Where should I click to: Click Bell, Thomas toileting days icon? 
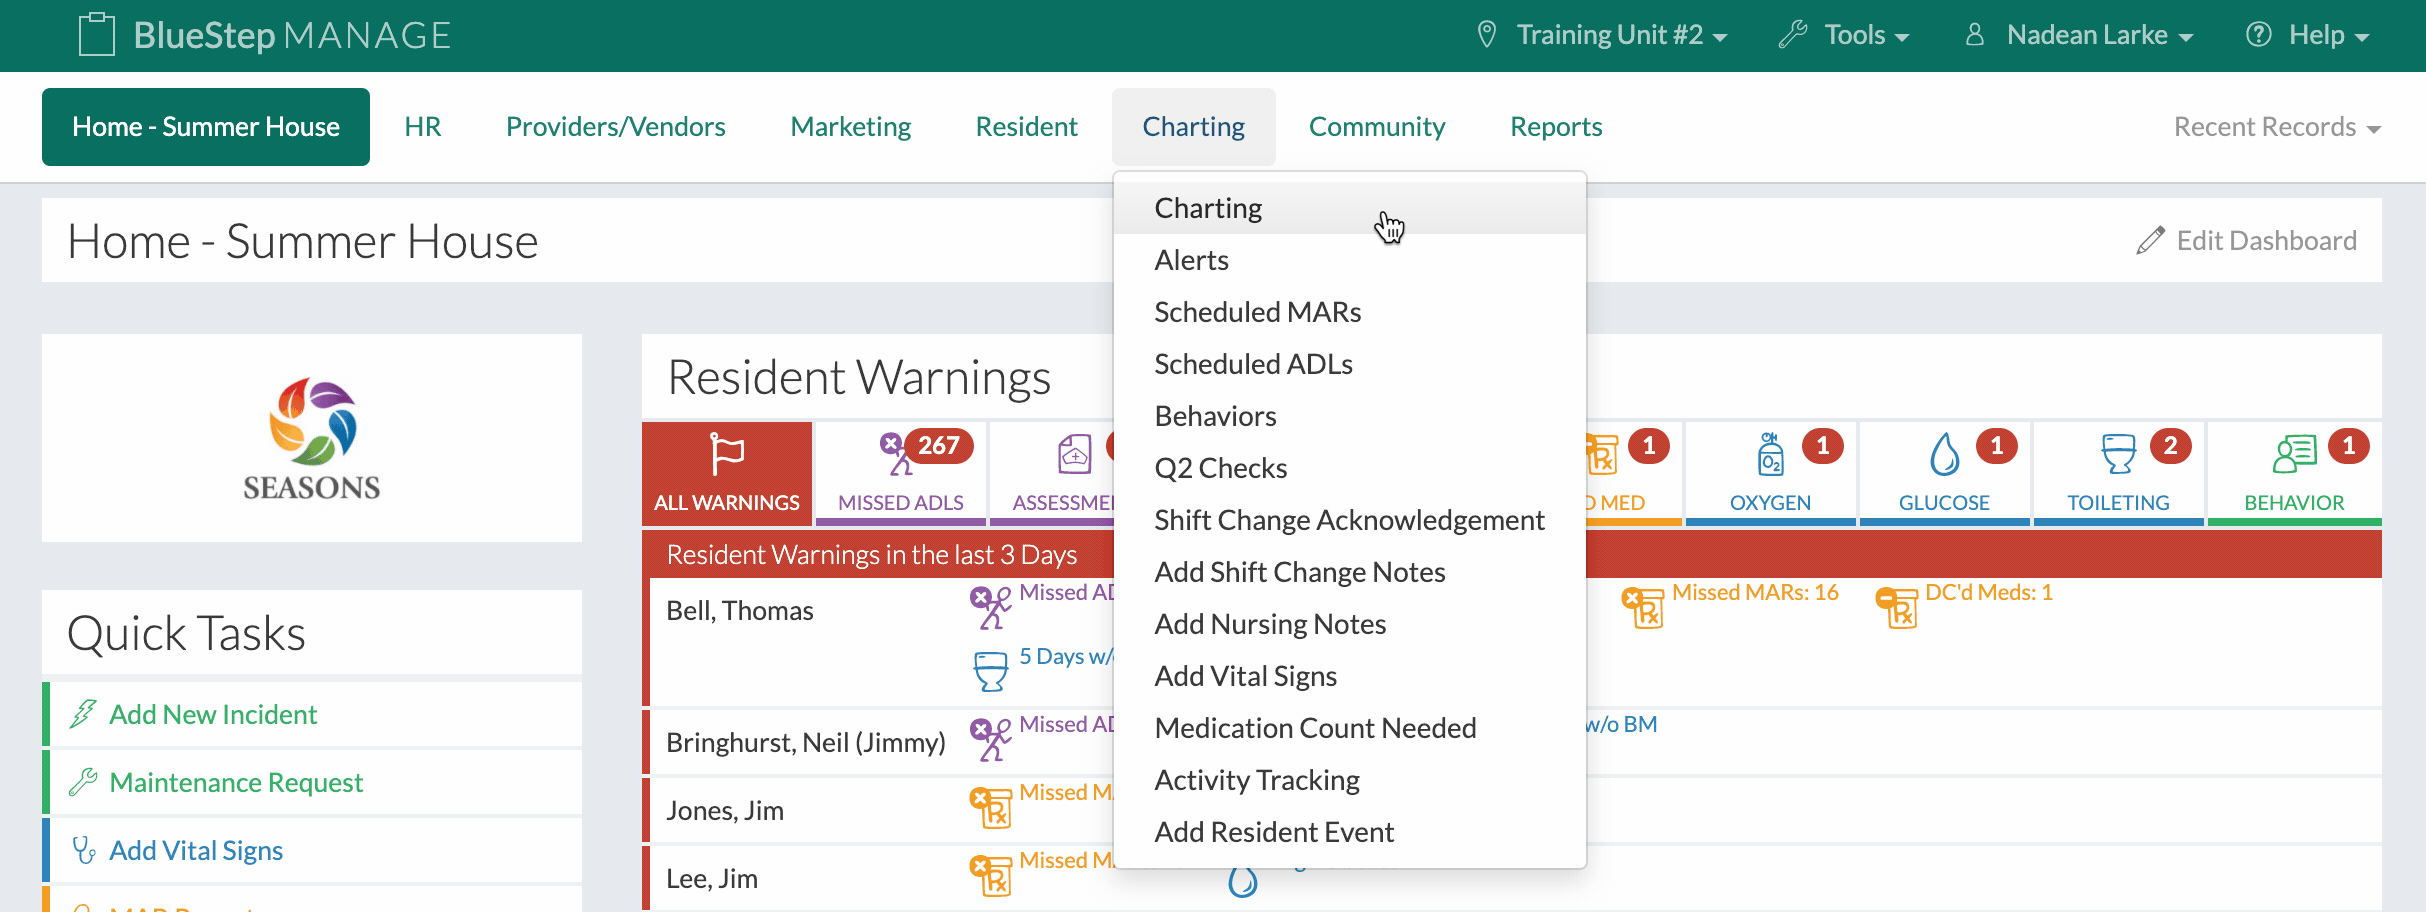991,671
